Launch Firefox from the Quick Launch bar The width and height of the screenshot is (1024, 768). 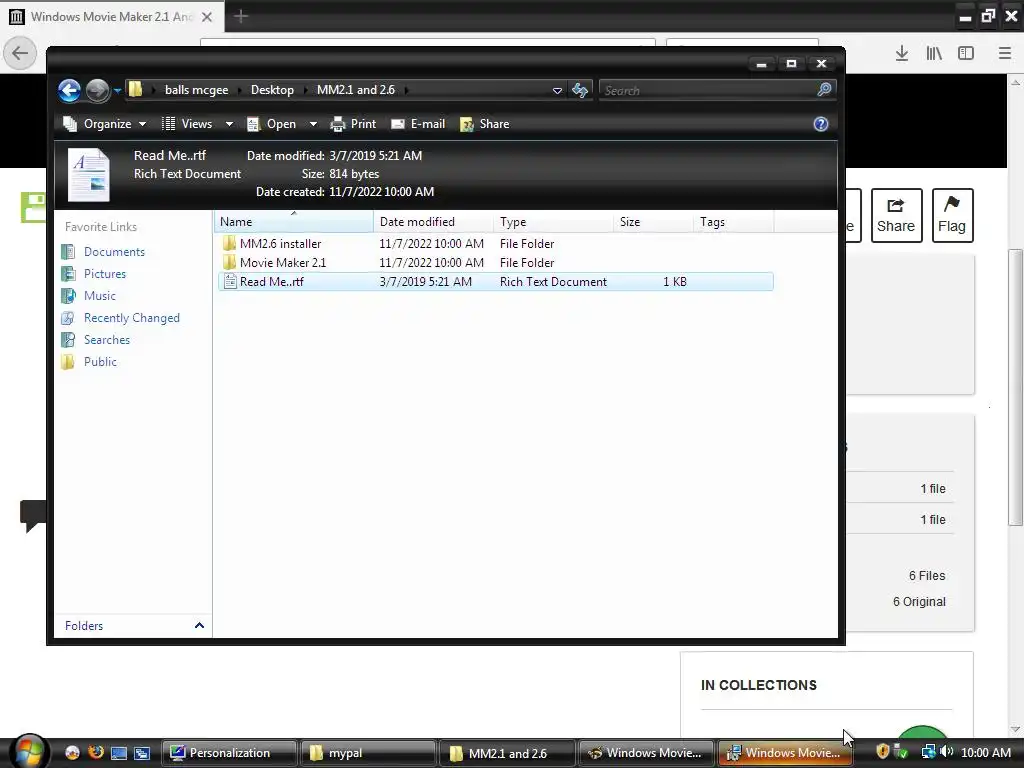pyautogui.click(x=95, y=752)
